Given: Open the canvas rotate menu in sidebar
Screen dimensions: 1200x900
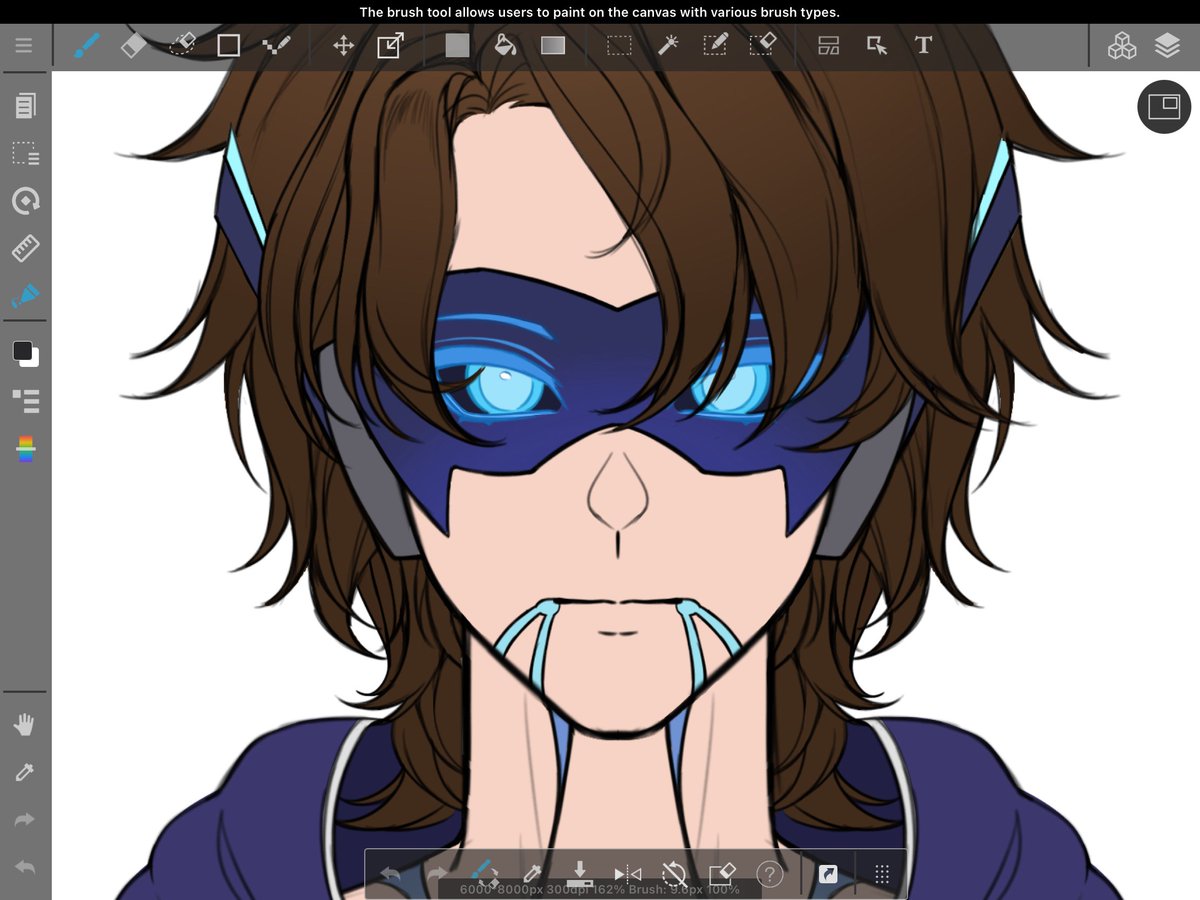Looking at the screenshot, I should 26,201.
